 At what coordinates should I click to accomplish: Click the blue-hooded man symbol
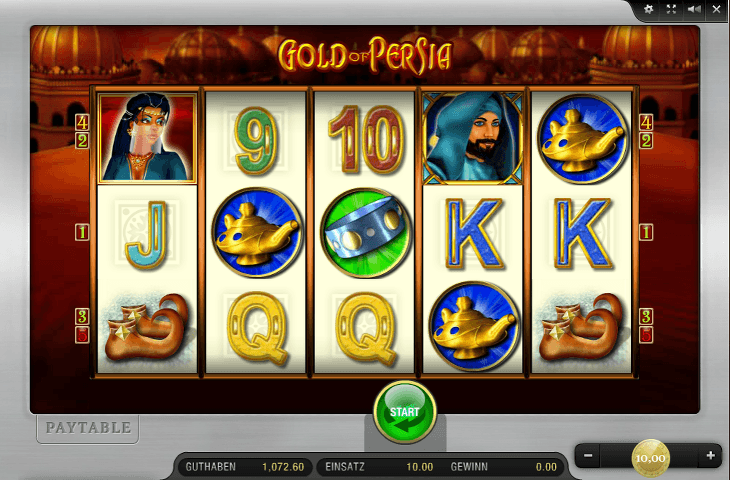coord(473,138)
